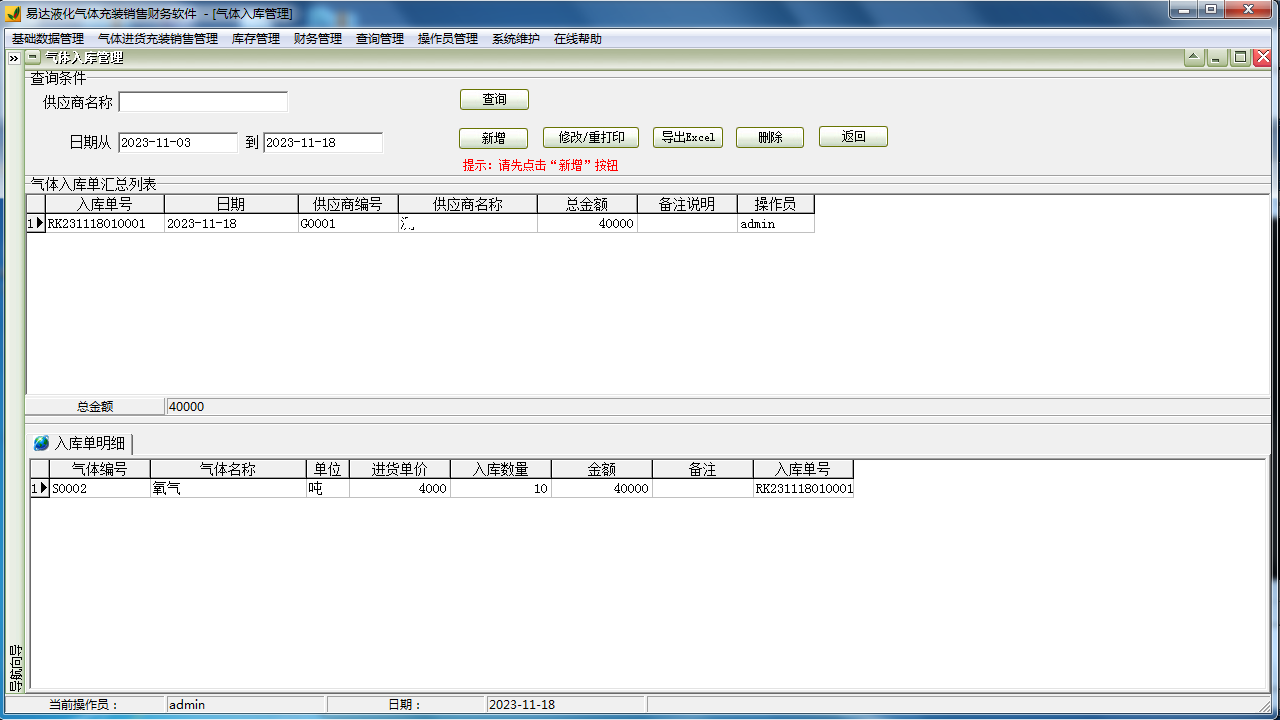Screen dimensions: 1280x720
Task: Collapse the 气体入库管理 panel via minus icon
Action: [x=33, y=58]
